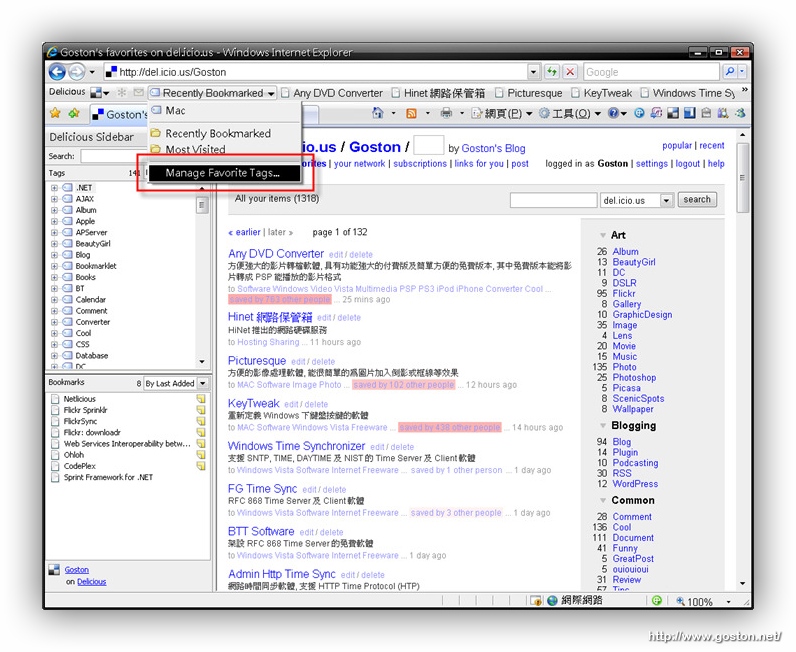Screen dimensions: 796x652
Task: Click the Photoshop tag link
Action: click(x=634, y=377)
